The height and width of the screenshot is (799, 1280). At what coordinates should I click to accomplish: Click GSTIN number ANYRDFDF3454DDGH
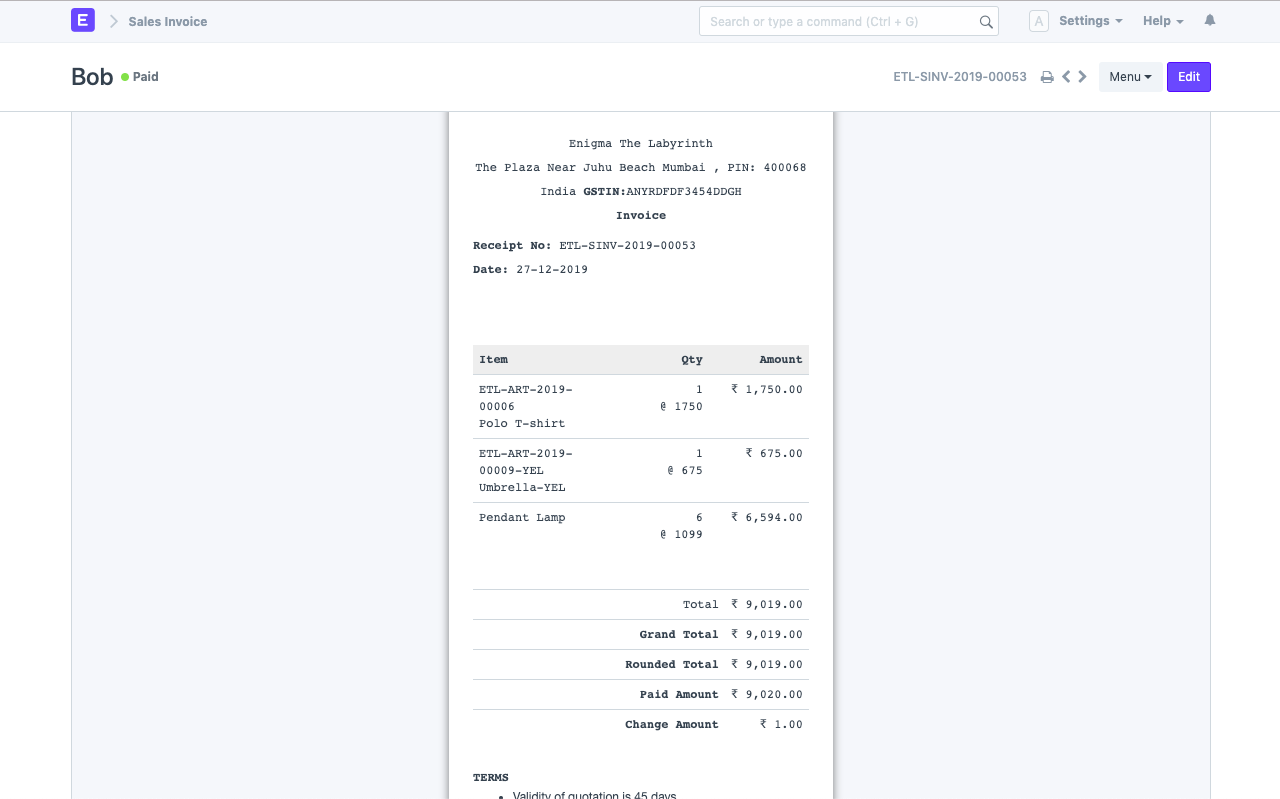[684, 192]
